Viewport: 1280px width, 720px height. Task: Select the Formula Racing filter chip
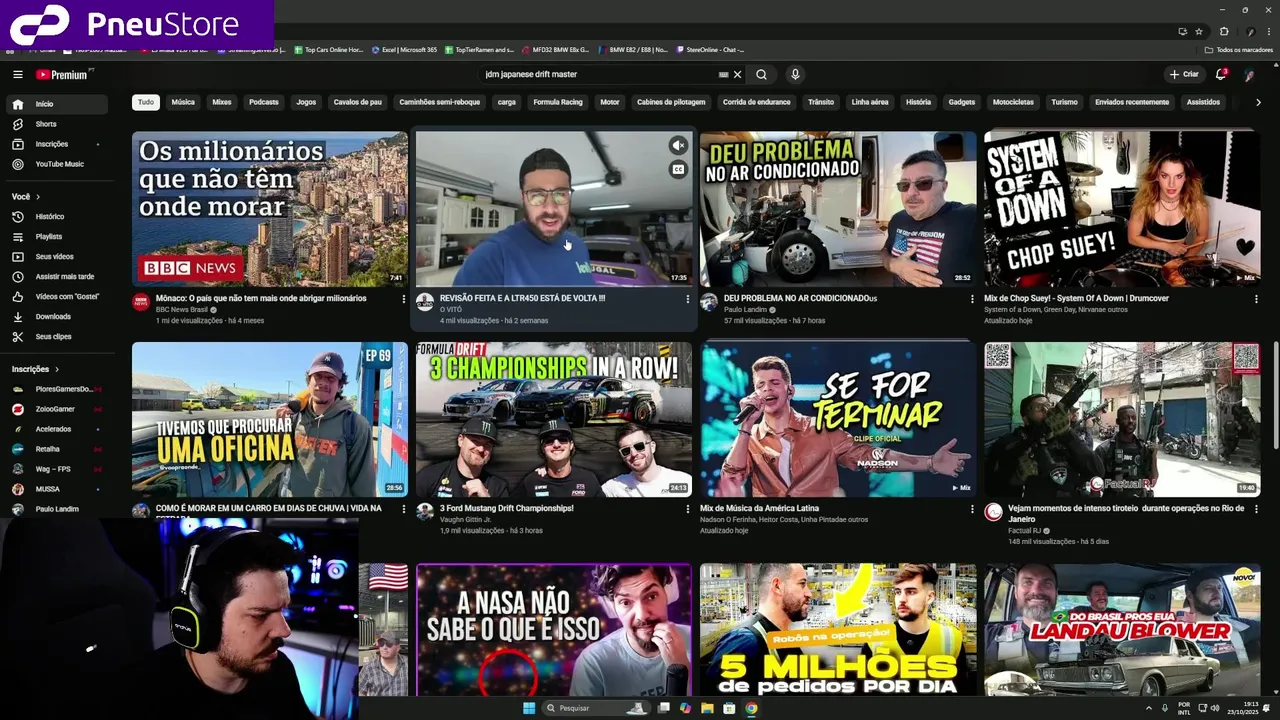[558, 102]
